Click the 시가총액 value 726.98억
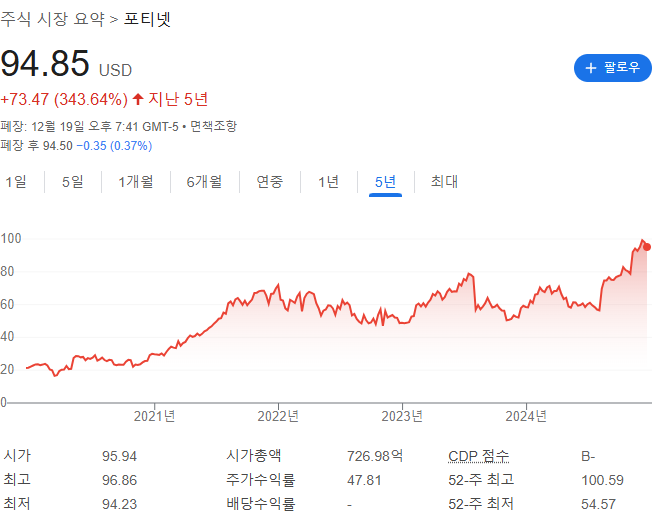Viewport: 666px width, 521px height. [375, 456]
